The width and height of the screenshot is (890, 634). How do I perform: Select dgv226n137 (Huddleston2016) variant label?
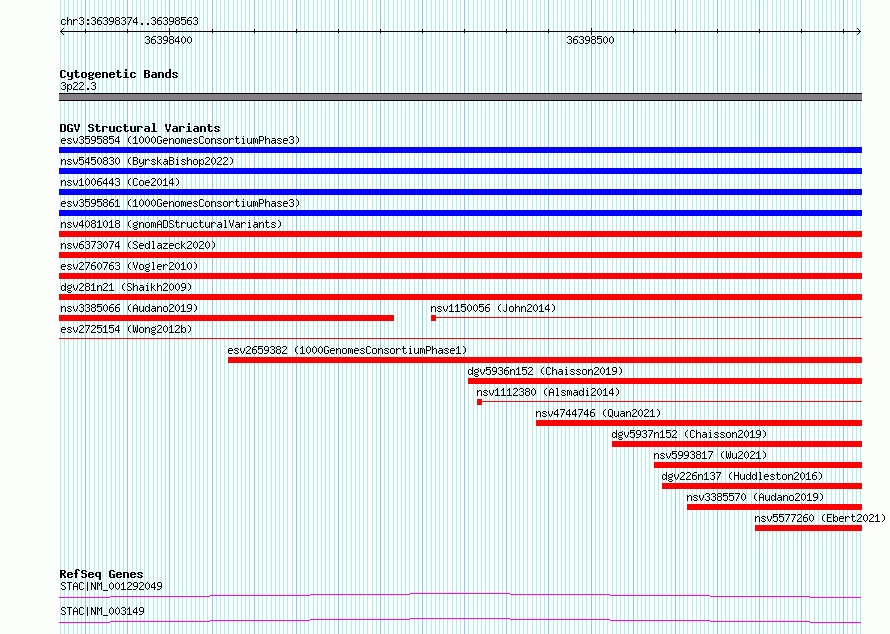(x=742, y=476)
